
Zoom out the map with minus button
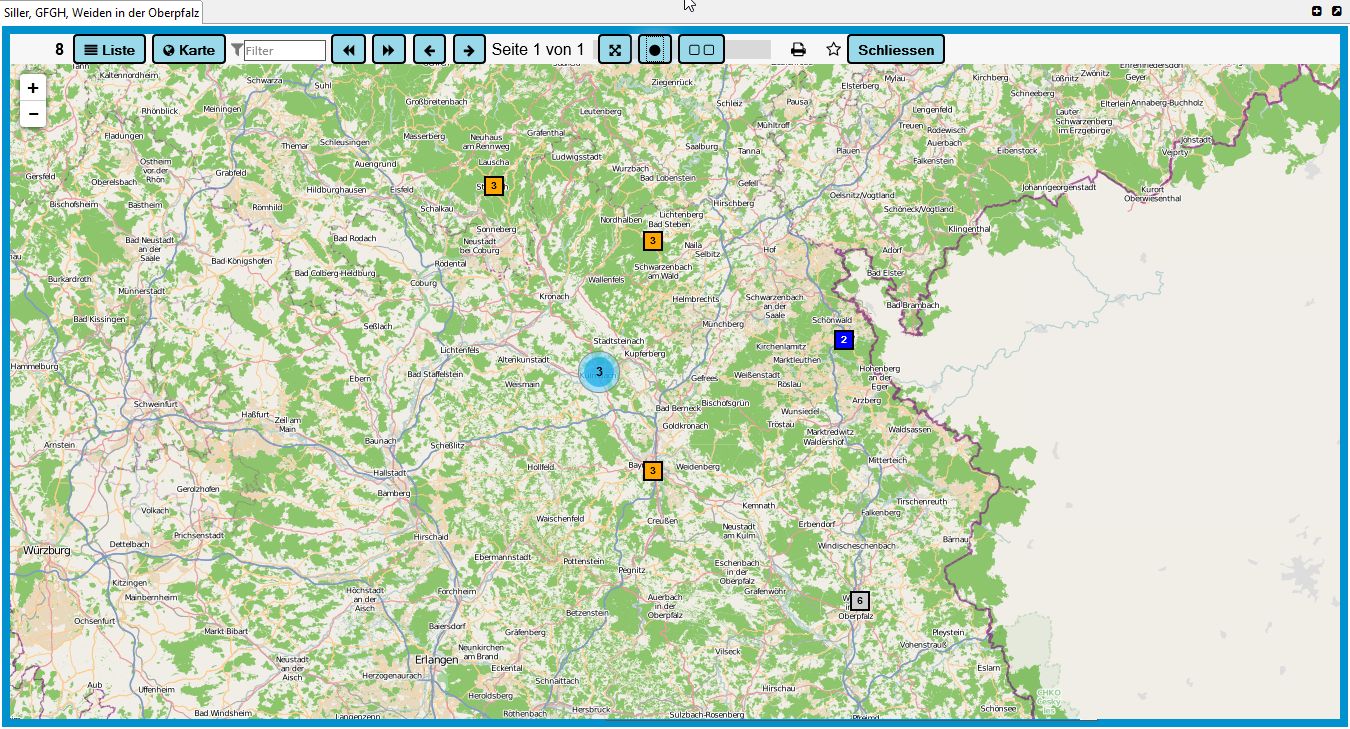click(33, 113)
